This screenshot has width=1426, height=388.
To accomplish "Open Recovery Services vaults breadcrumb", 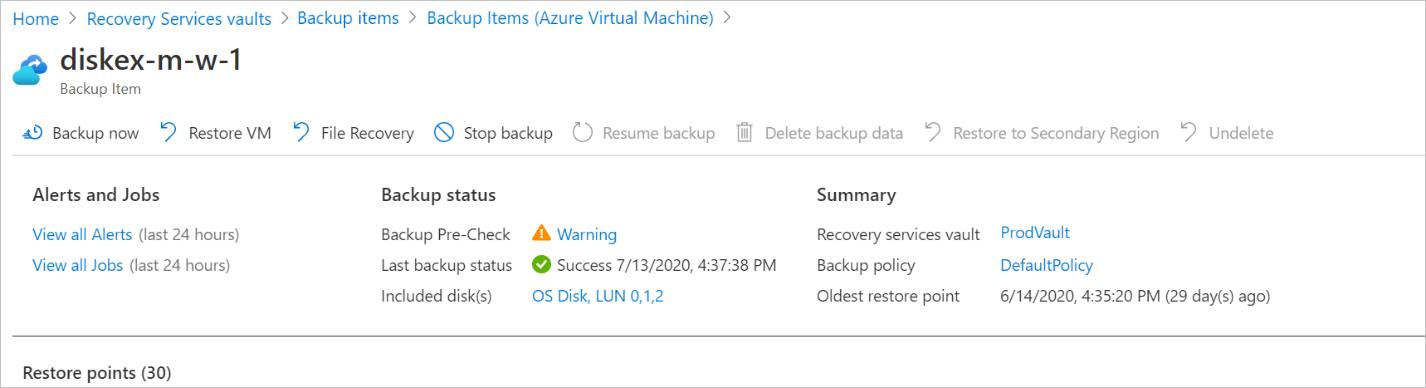I will pyautogui.click(x=179, y=18).
